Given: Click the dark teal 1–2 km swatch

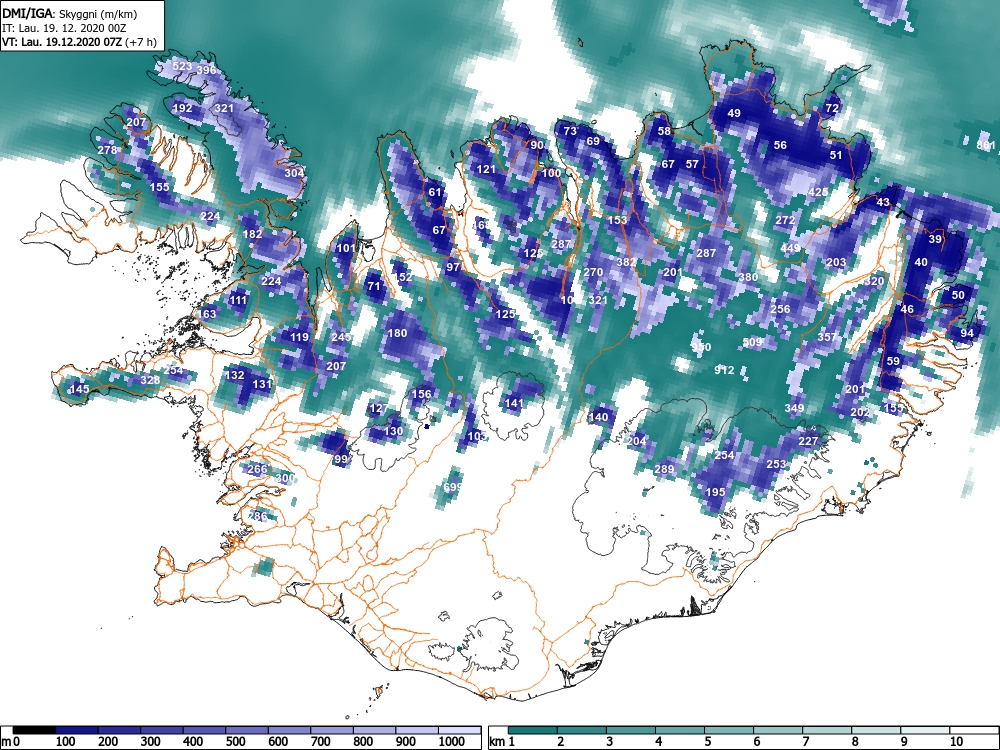Looking at the screenshot, I should pyautogui.click(x=533, y=730).
